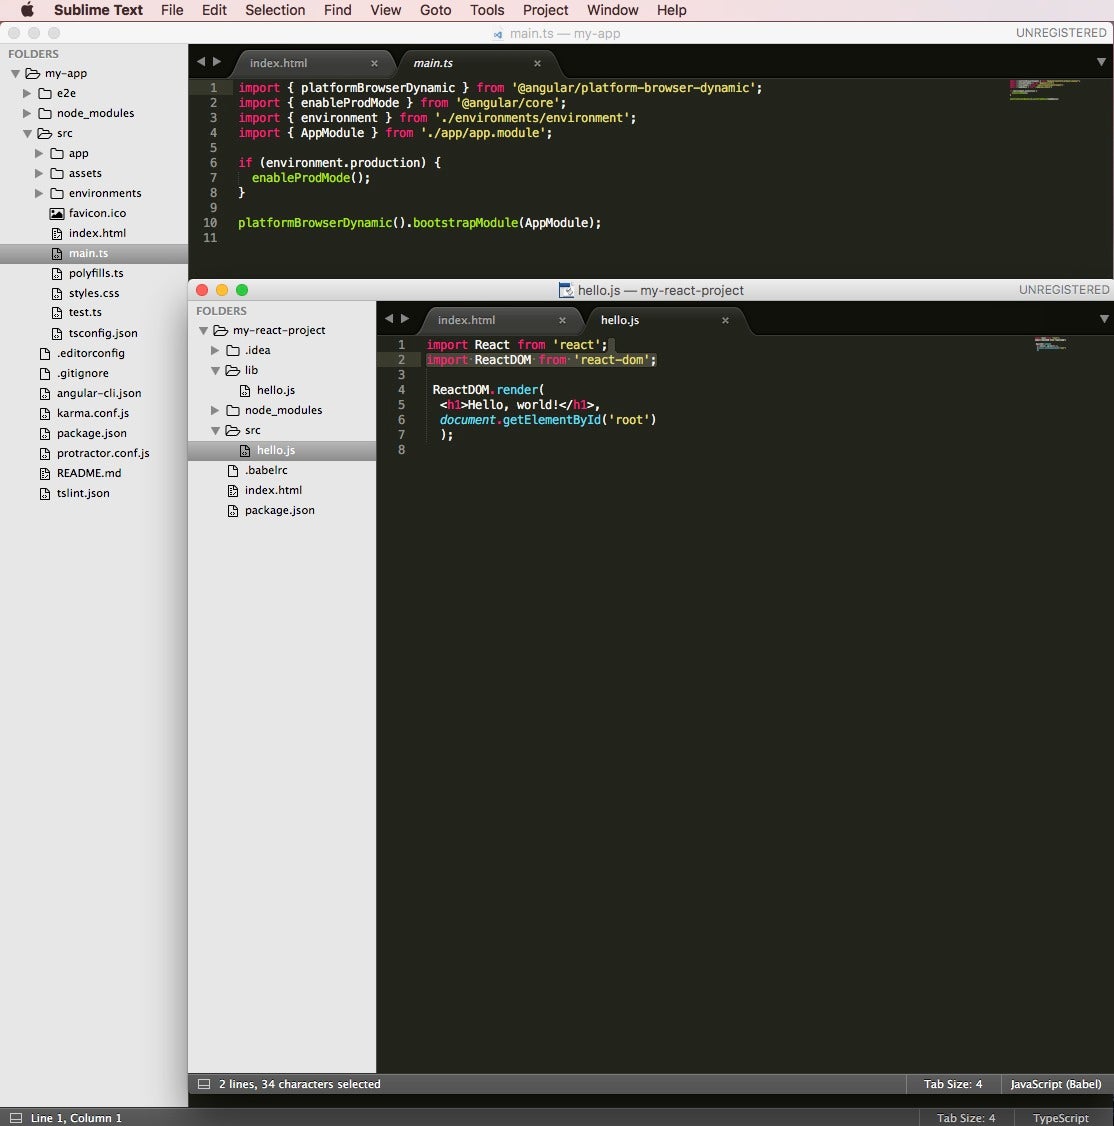Click the styles.css file icon
The width and height of the screenshot is (1114, 1126).
pyautogui.click(x=57, y=294)
